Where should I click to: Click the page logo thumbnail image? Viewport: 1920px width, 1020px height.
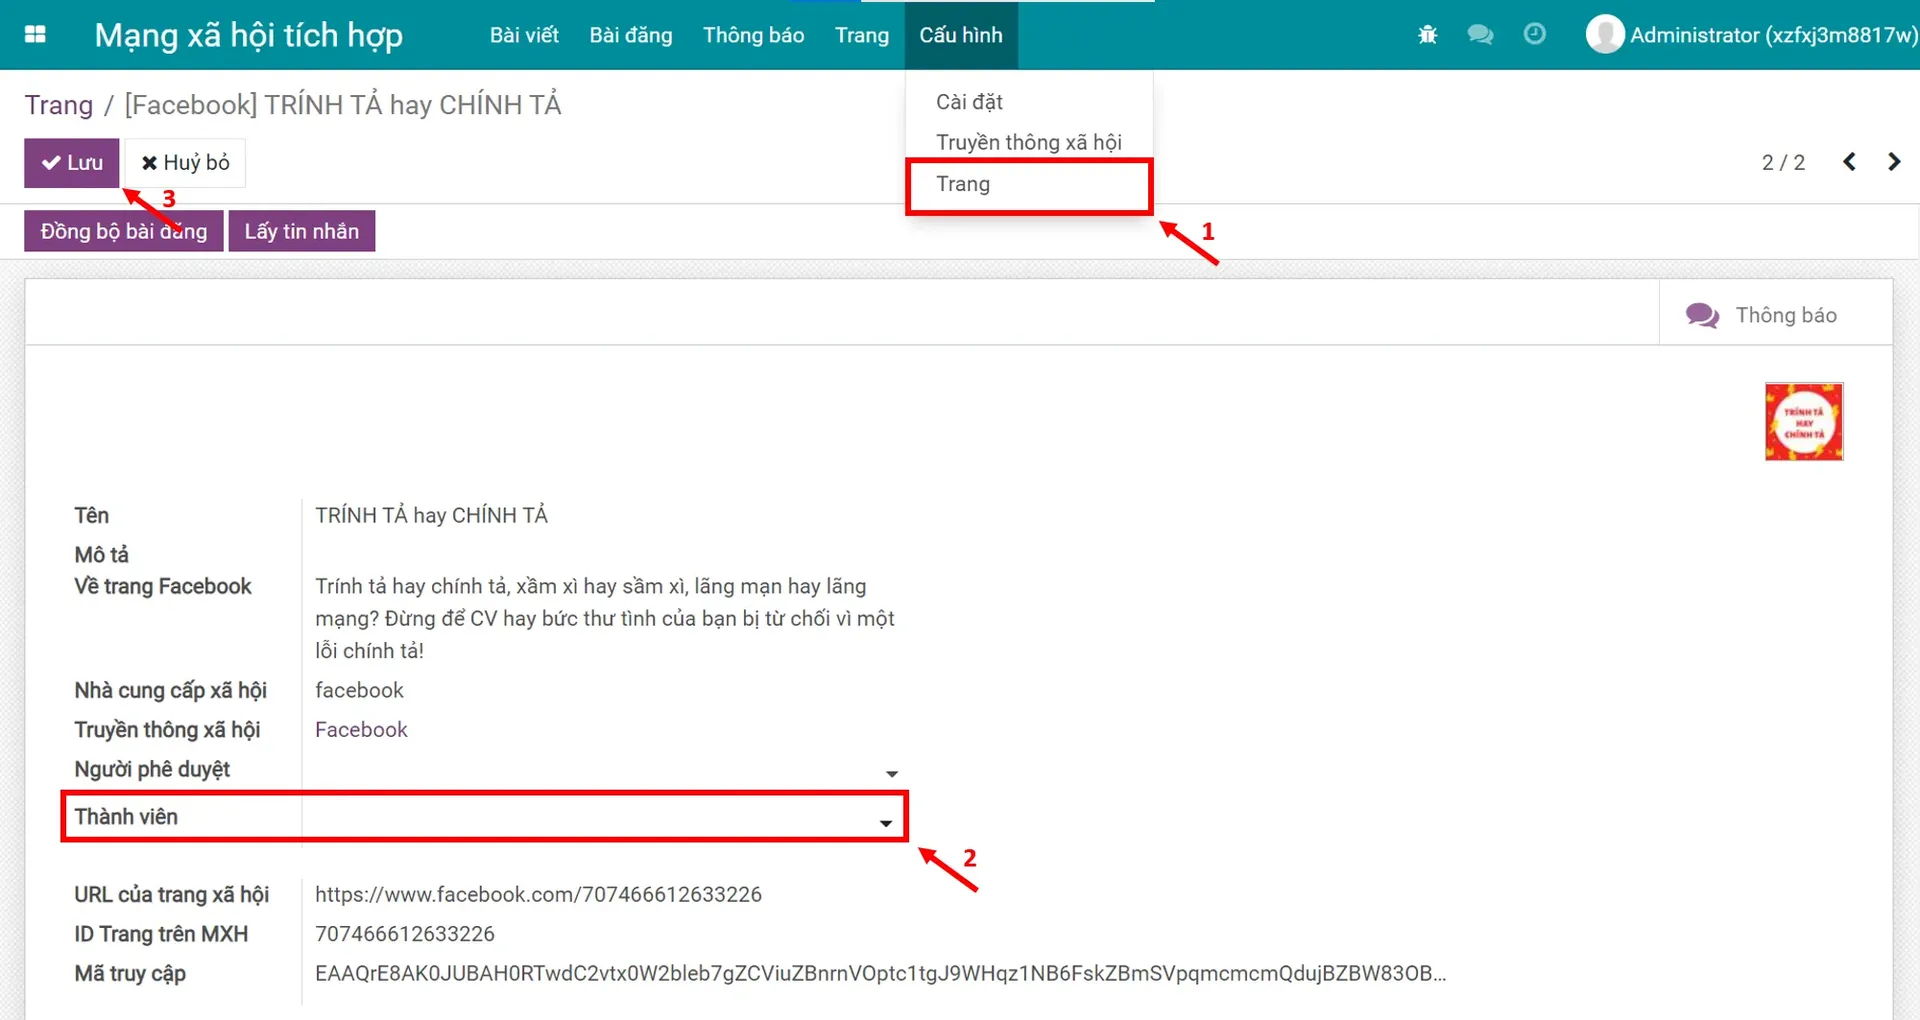point(1804,421)
